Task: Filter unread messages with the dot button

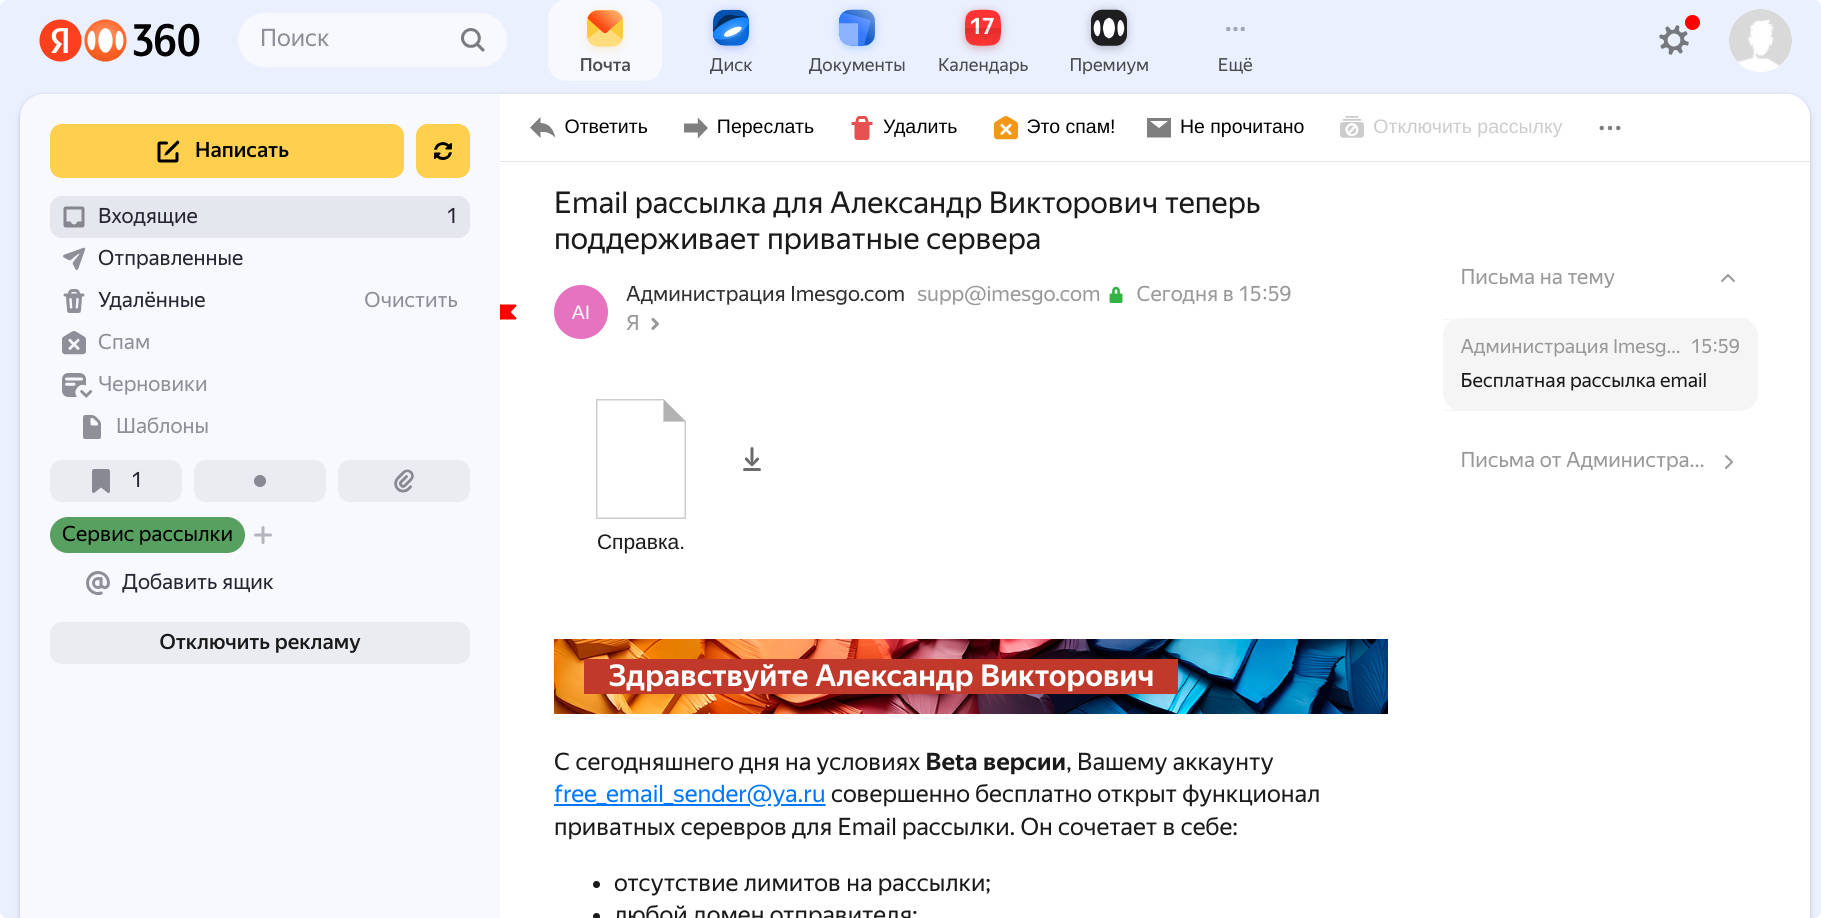Action: point(260,481)
